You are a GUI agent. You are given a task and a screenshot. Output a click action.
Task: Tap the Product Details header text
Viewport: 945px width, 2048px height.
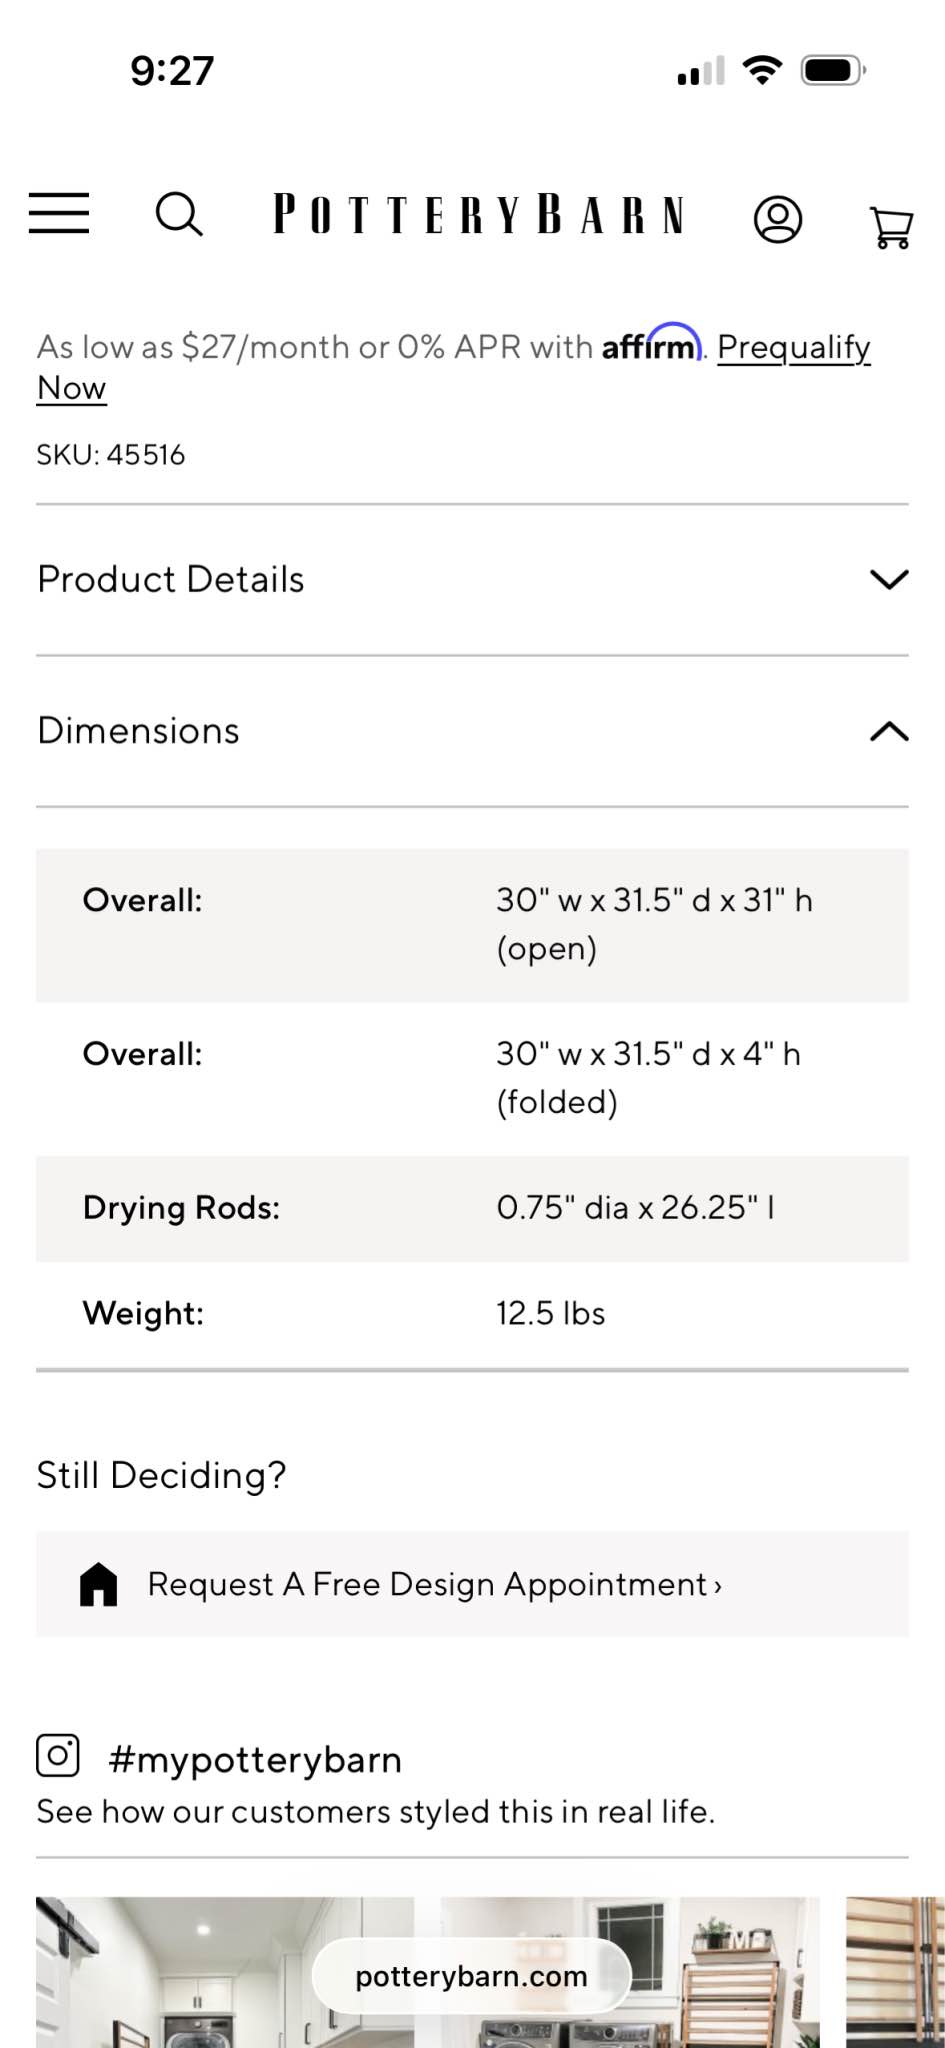171,579
